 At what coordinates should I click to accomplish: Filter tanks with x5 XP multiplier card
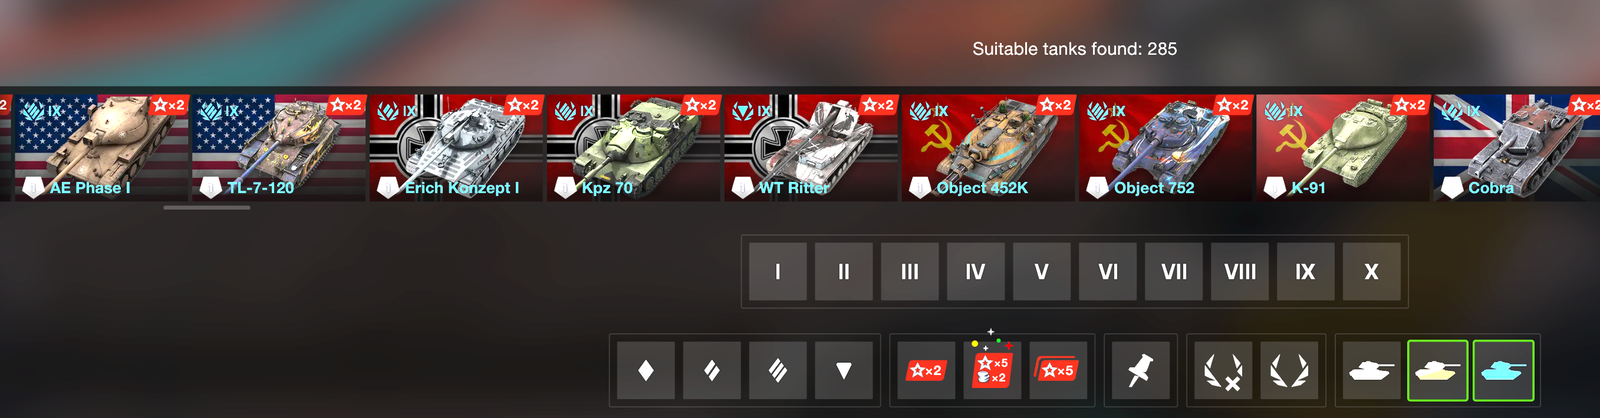tap(1058, 371)
